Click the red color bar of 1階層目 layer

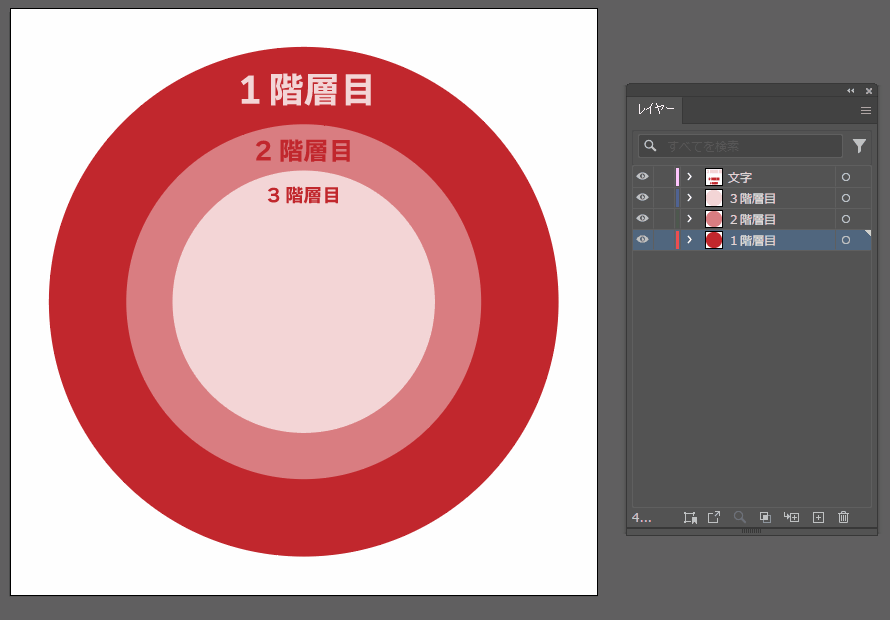(677, 240)
